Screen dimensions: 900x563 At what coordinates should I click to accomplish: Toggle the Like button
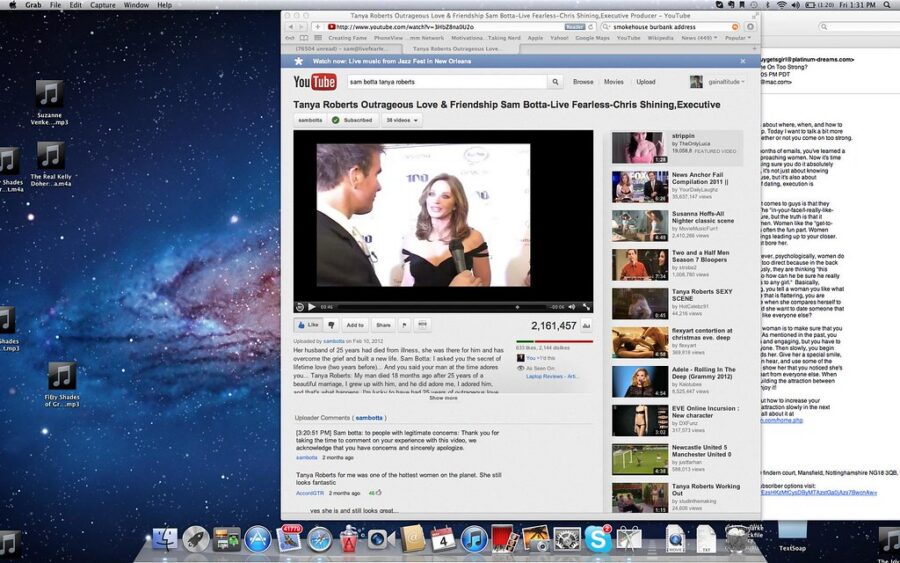(x=308, y=325)
